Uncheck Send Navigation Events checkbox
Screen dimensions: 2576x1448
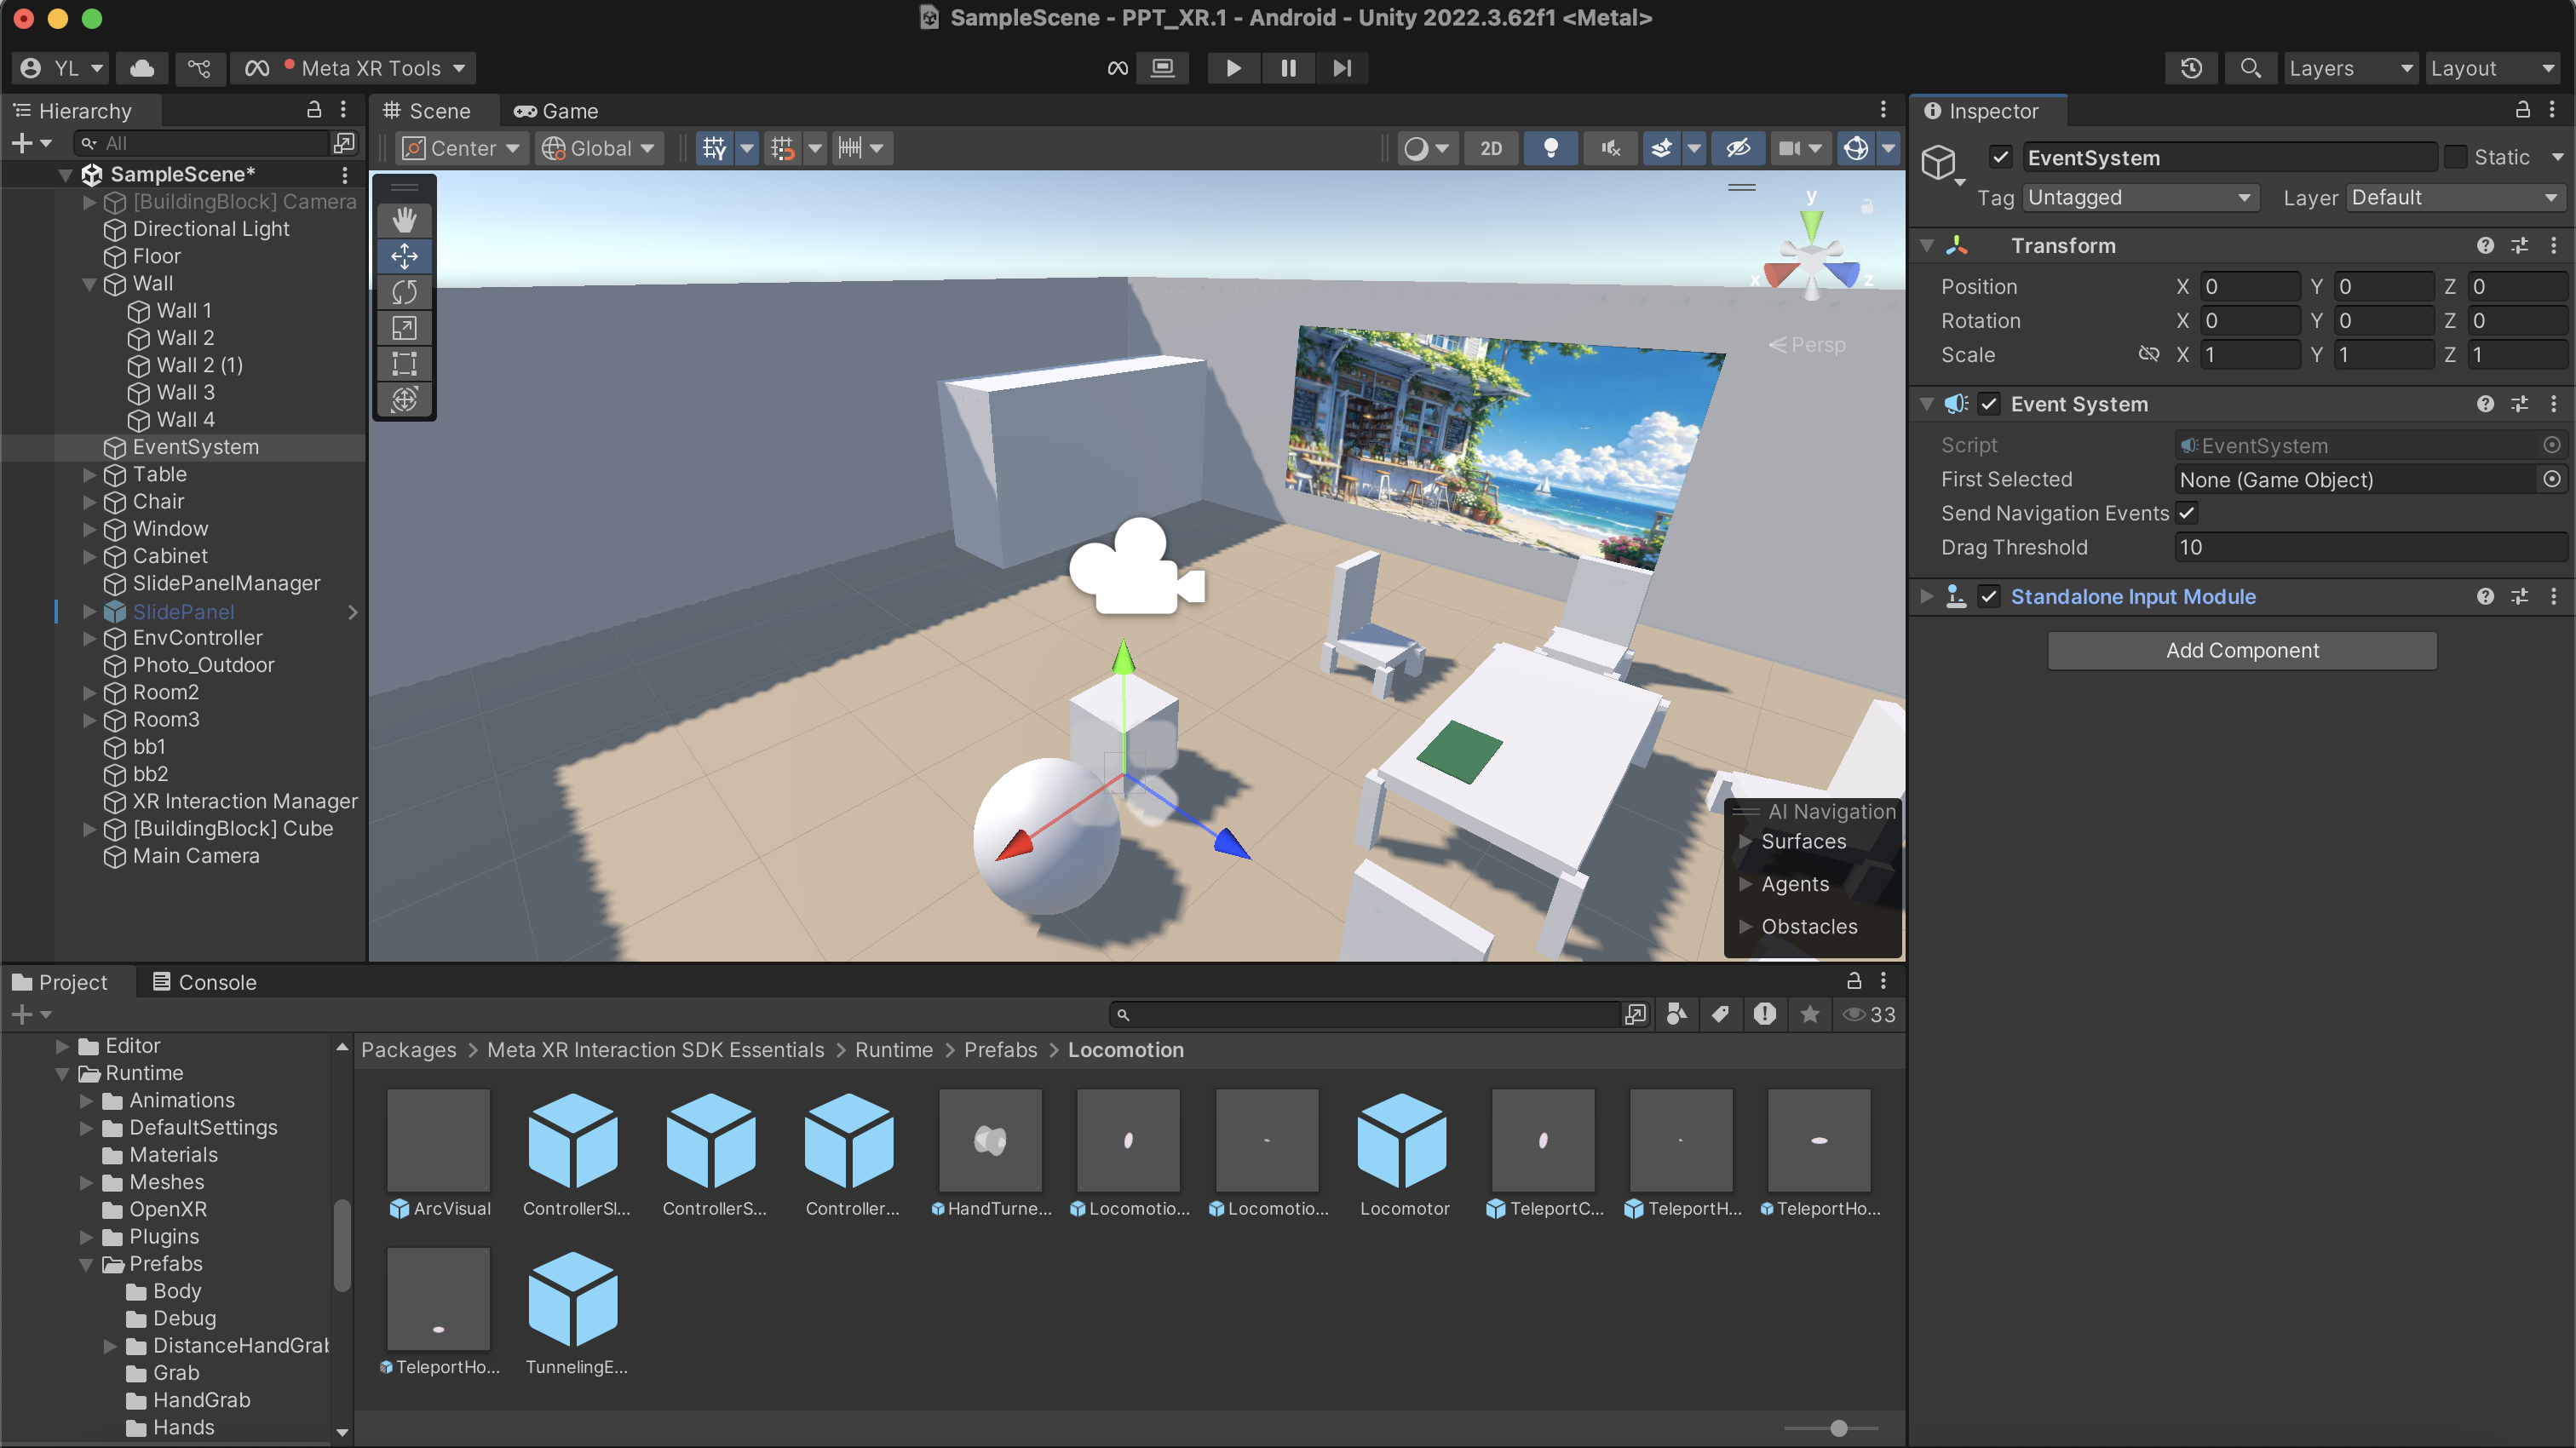(x=2187, y=513)
